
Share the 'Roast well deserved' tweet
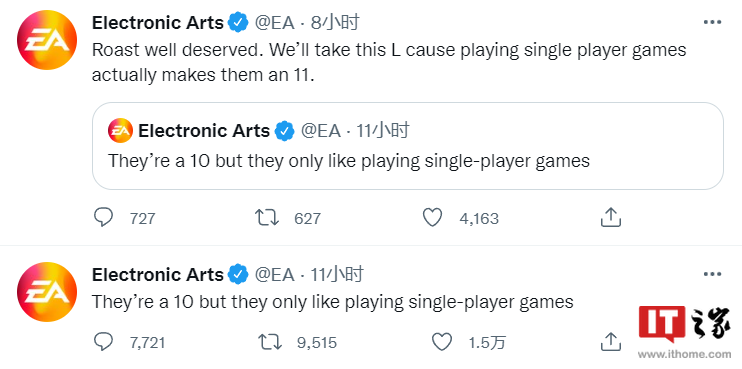point(610,218)
